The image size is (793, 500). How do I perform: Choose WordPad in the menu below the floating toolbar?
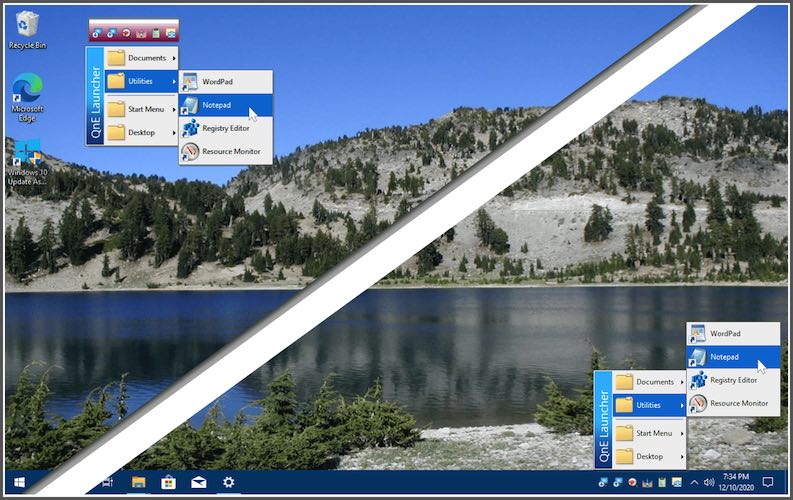217,82
